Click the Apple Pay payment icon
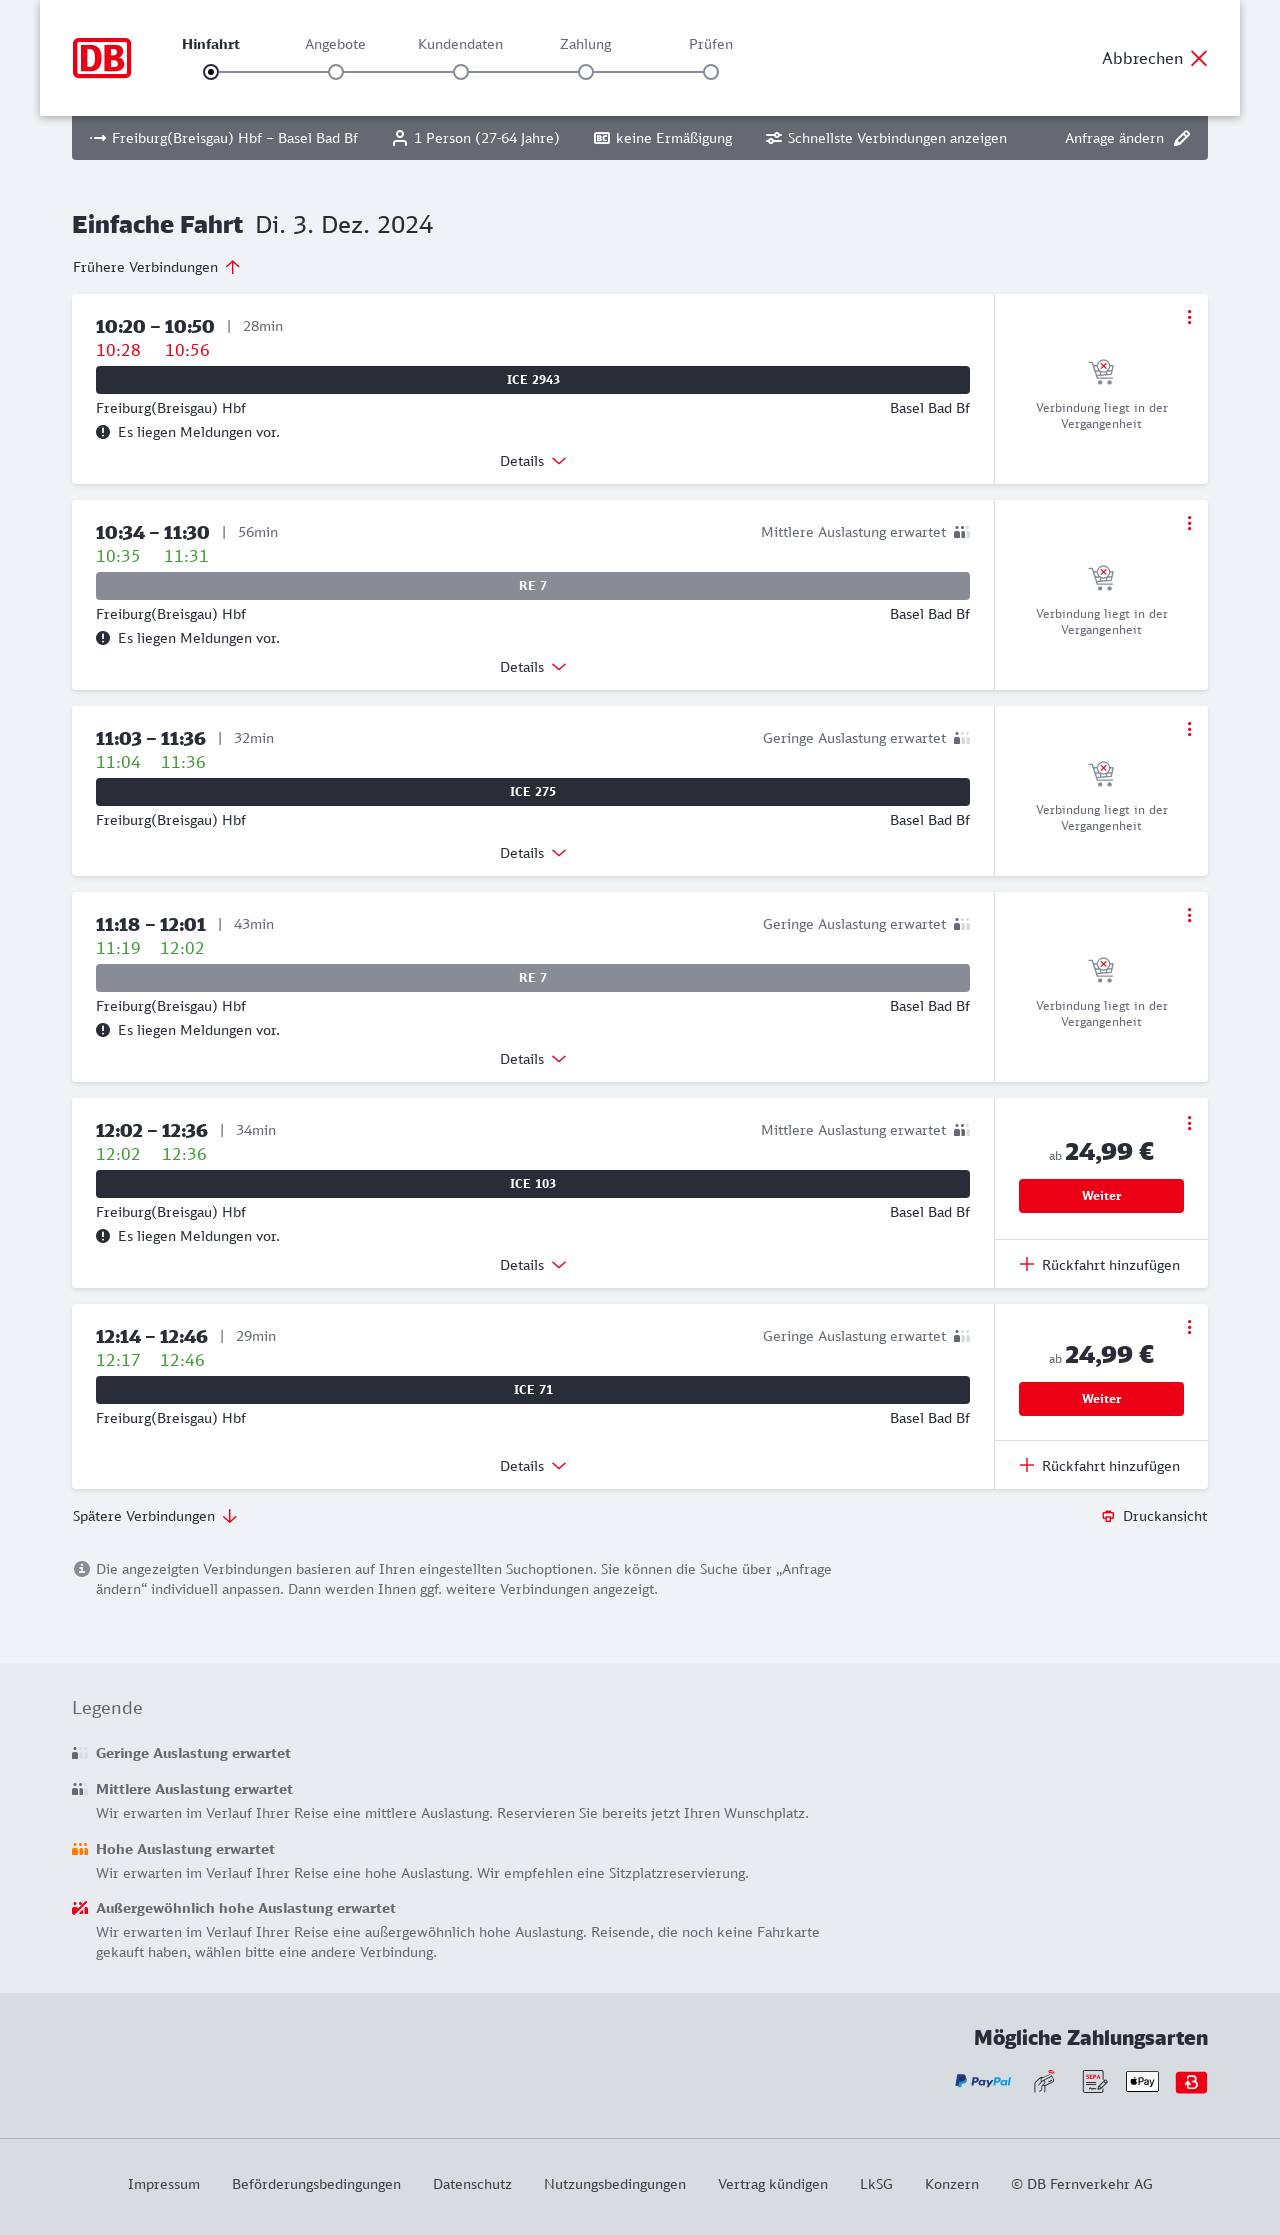 (x=1142, y=2081)
